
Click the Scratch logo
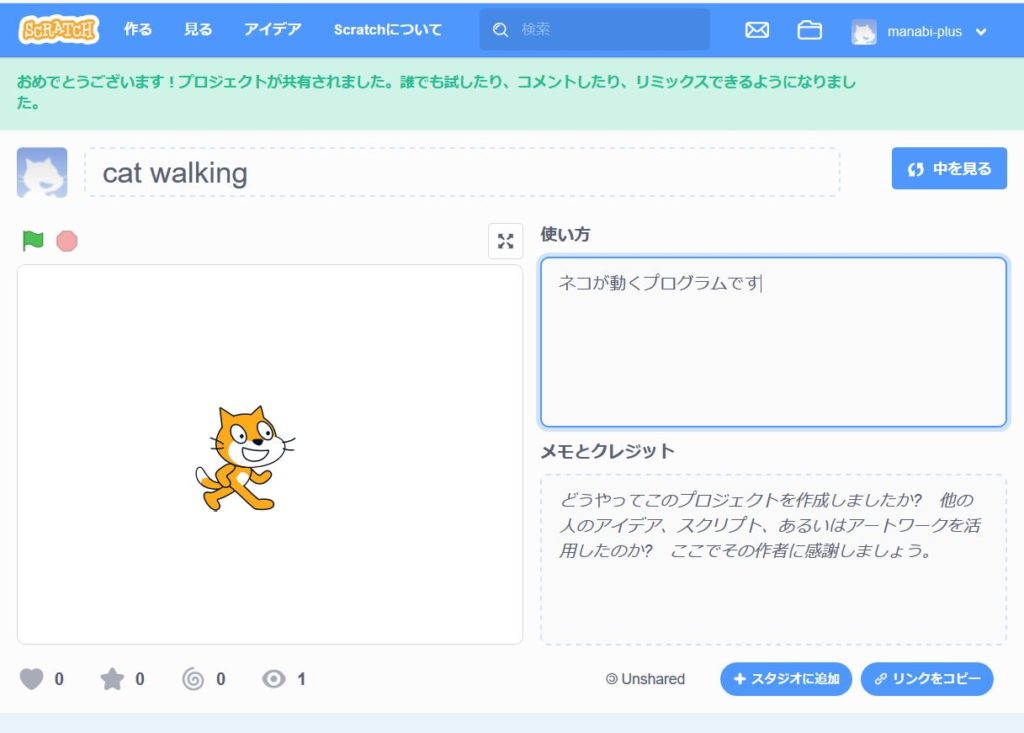click(59, 29)
